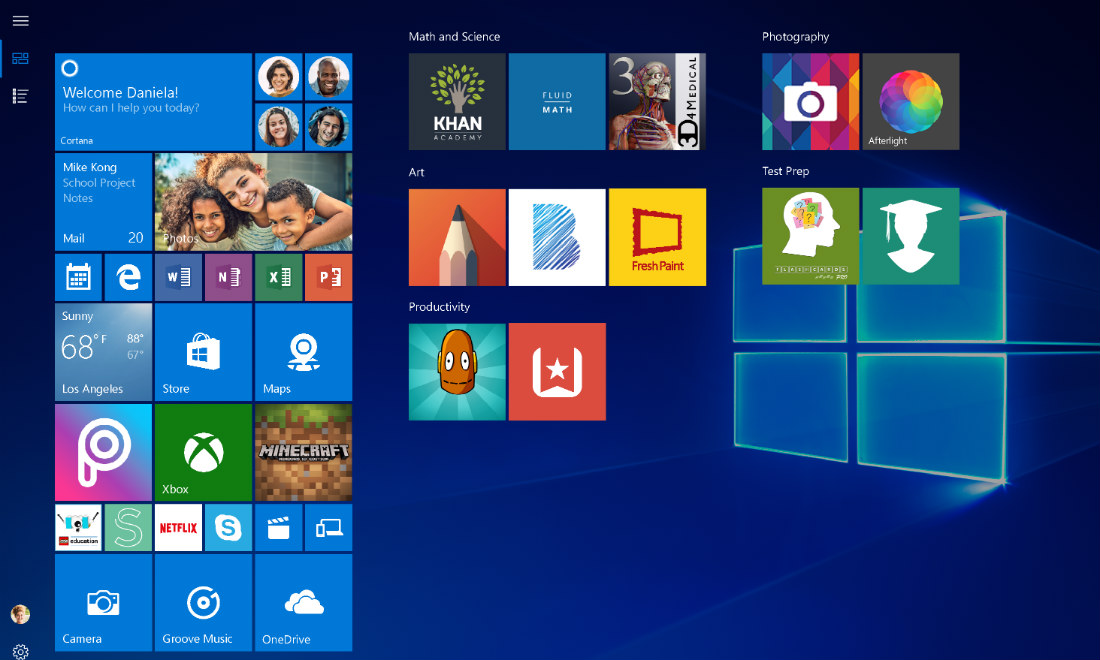Open Groove Music
1100x660 pixels.
(x=203, y=602)
